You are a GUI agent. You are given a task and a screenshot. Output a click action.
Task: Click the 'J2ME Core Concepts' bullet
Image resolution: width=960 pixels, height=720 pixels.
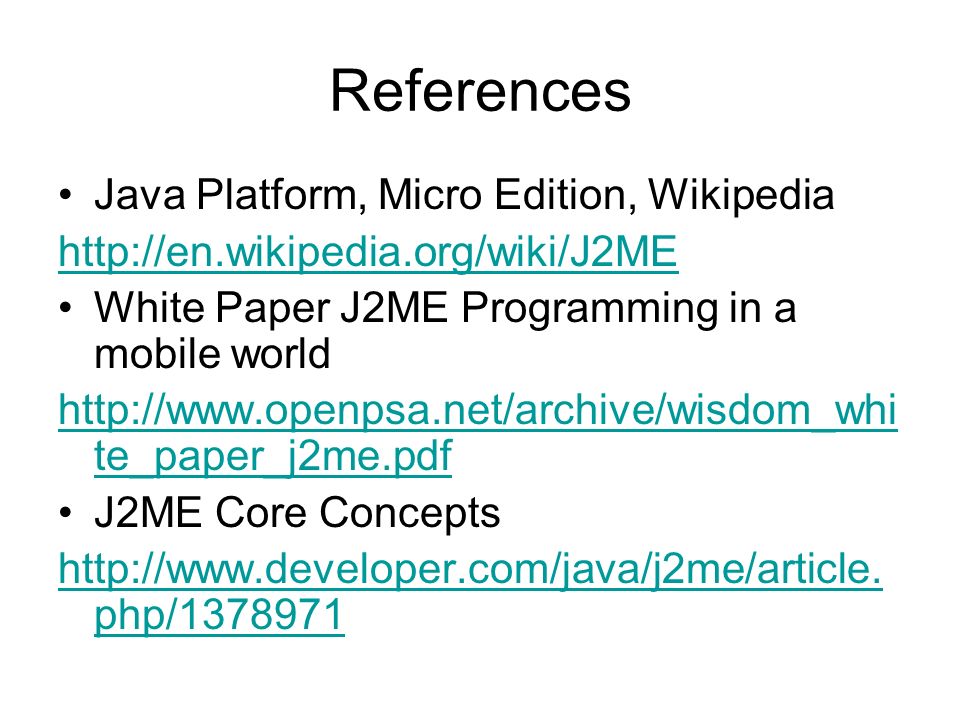(297, 512)
